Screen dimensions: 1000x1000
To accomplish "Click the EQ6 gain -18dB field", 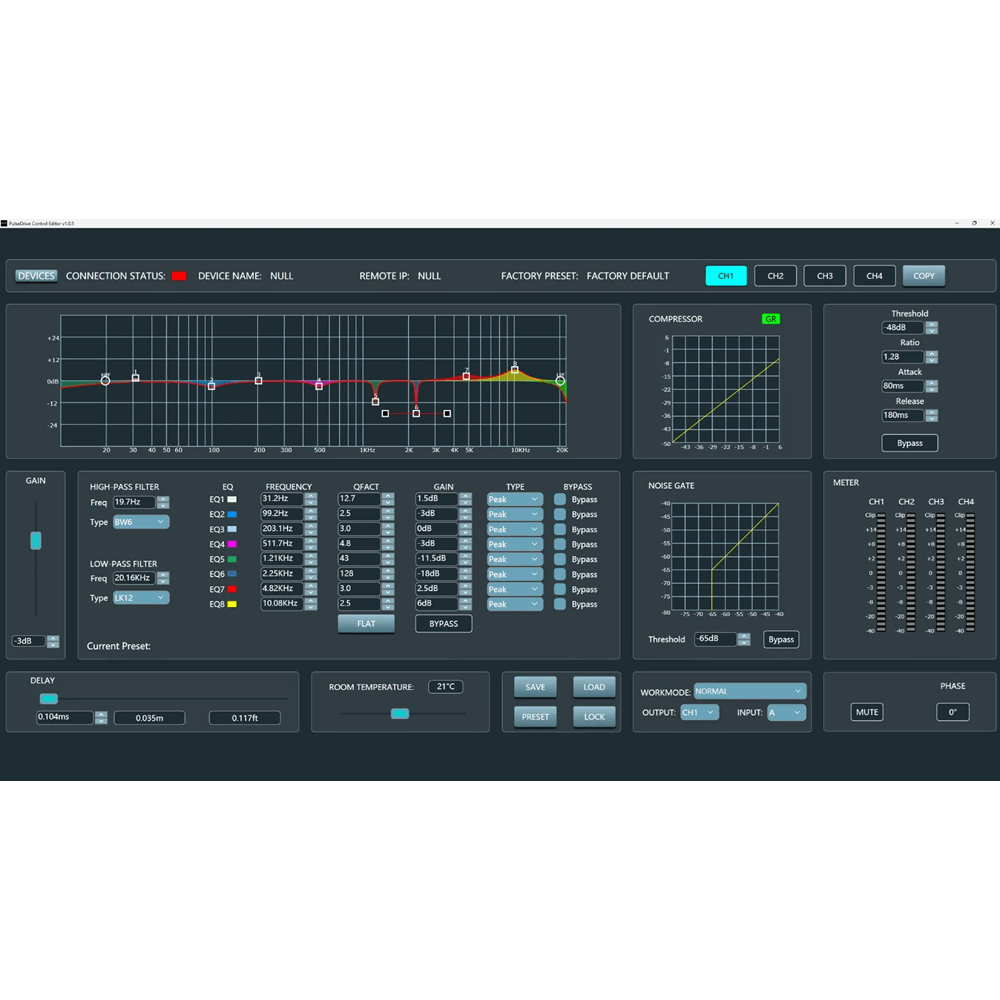I will click(436, 573).
